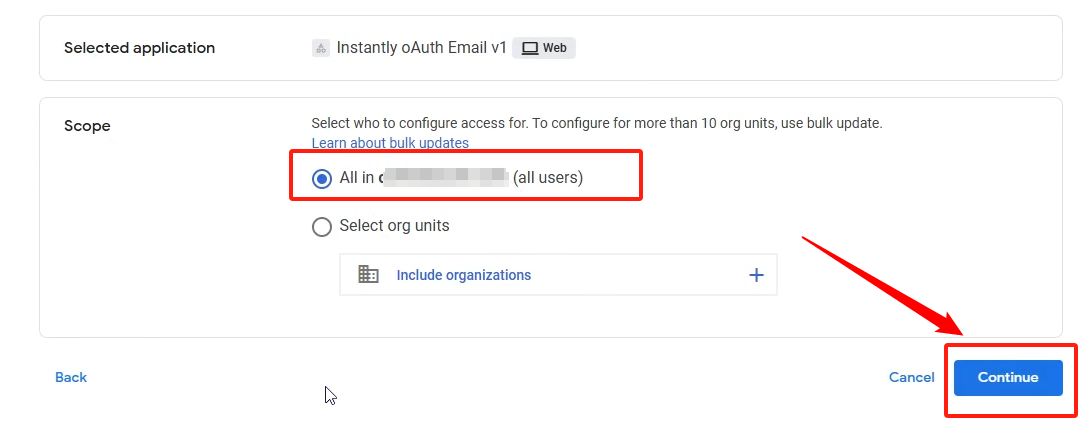Open the Learn about bulk updates link
Image resolution: width=1087 pixels, height=424 pixels.
[390, 143]
